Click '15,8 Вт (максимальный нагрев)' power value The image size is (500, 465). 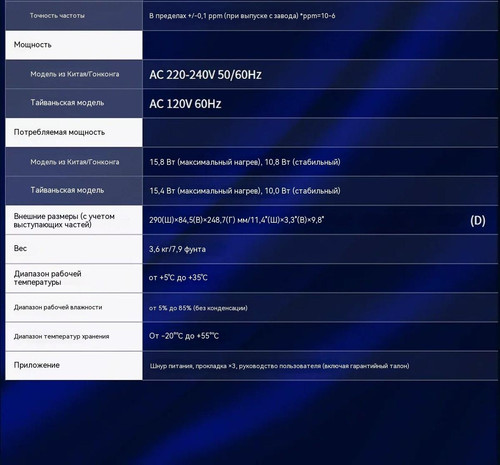[205, 162]
